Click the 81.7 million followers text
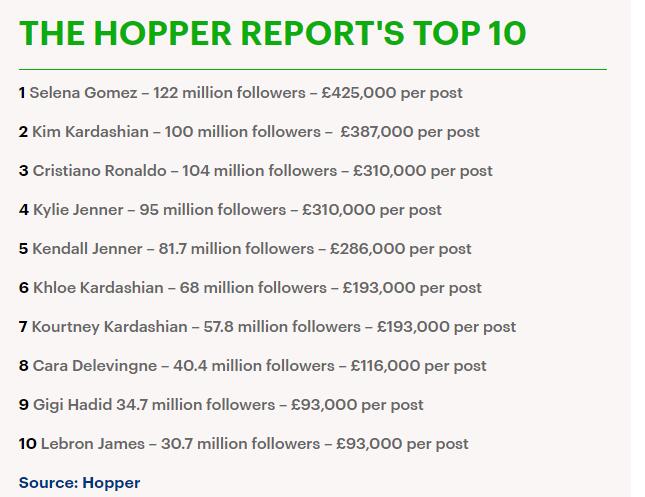The height and width of the screenshot is (497, 645). coord(236,249)
